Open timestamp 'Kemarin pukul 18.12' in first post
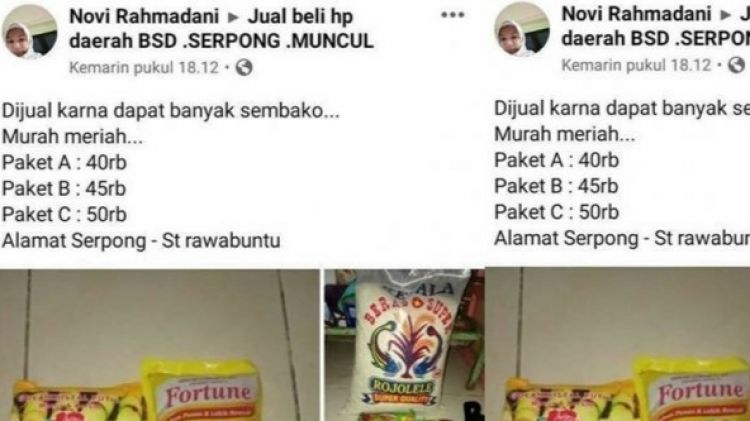Image resolution: width=750 pixels, height=421 pixels. point(144,68)
